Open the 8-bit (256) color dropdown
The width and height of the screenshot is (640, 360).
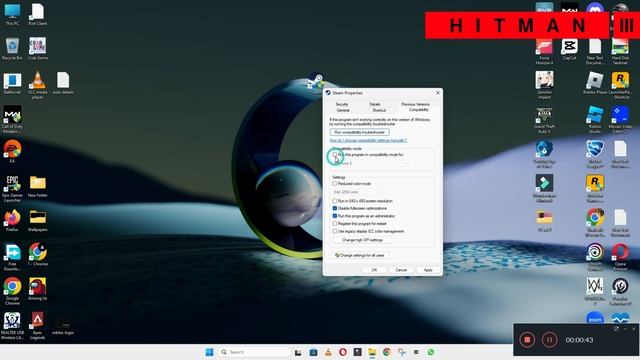pyautogui.click(x=358, y=192)
